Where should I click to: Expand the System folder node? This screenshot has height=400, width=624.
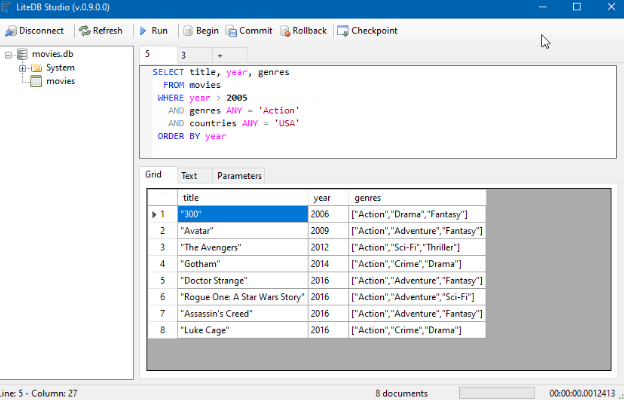[23, 68]
